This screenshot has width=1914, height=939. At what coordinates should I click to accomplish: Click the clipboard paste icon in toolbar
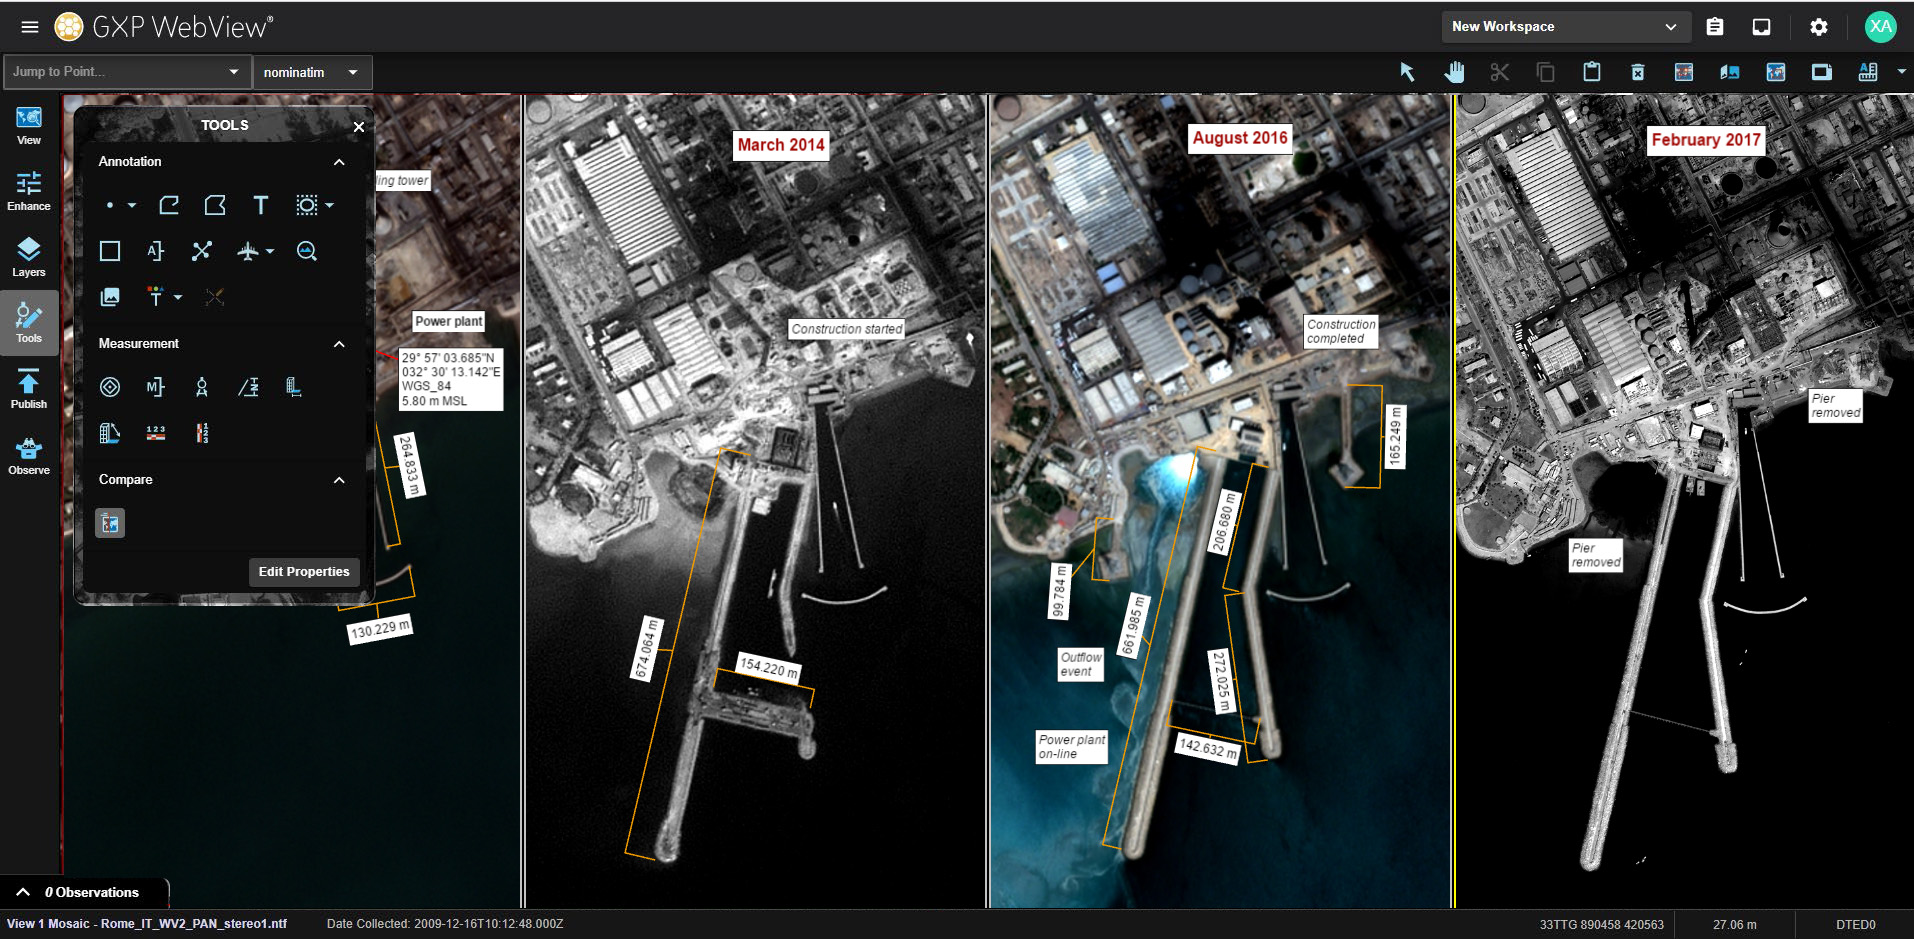[x=1591, y=72]
